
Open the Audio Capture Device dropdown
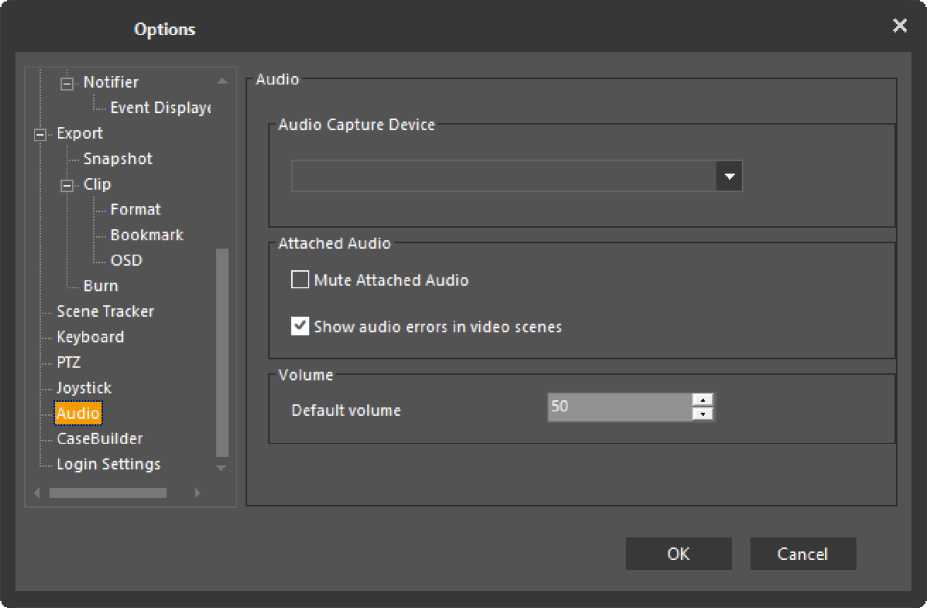[x=729, y=177]
